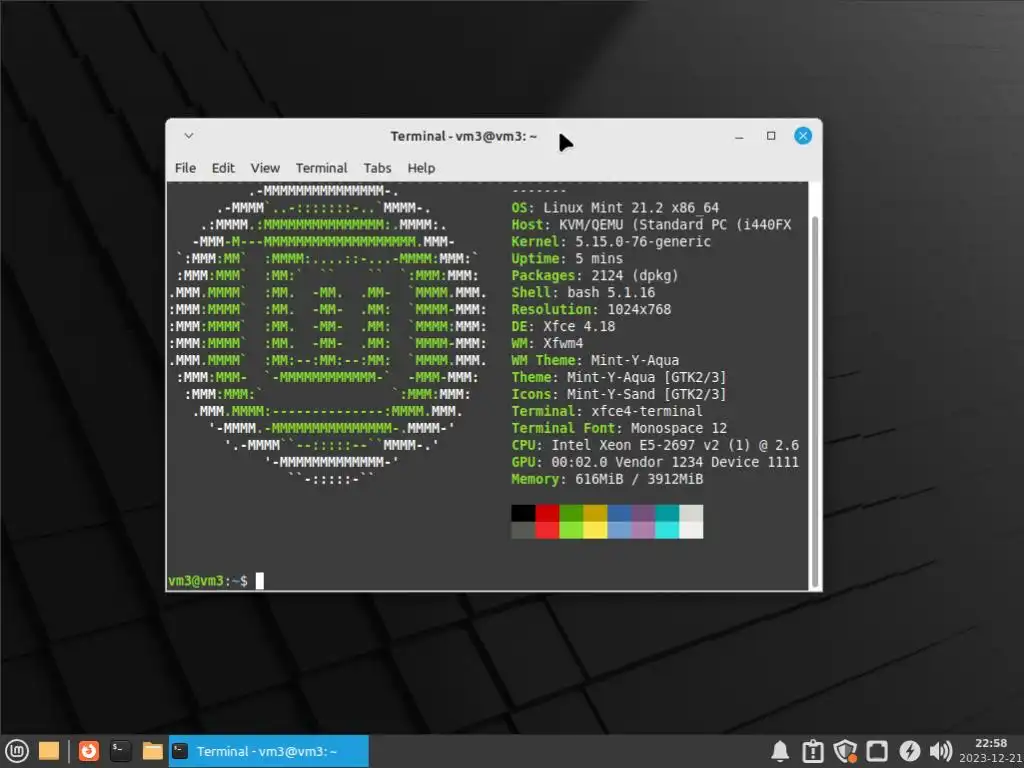This screenshot has width=1024, height=768.
Task: Click the GPU line '00:02.0 Vendor 1234'
Action: click(x=627, y=462)
